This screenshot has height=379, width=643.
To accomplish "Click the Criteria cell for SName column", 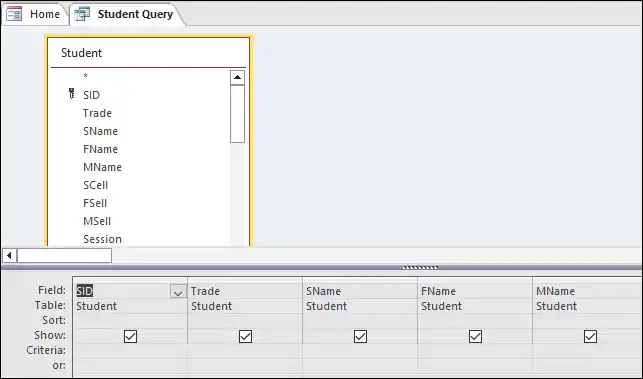I will point(360,351).
